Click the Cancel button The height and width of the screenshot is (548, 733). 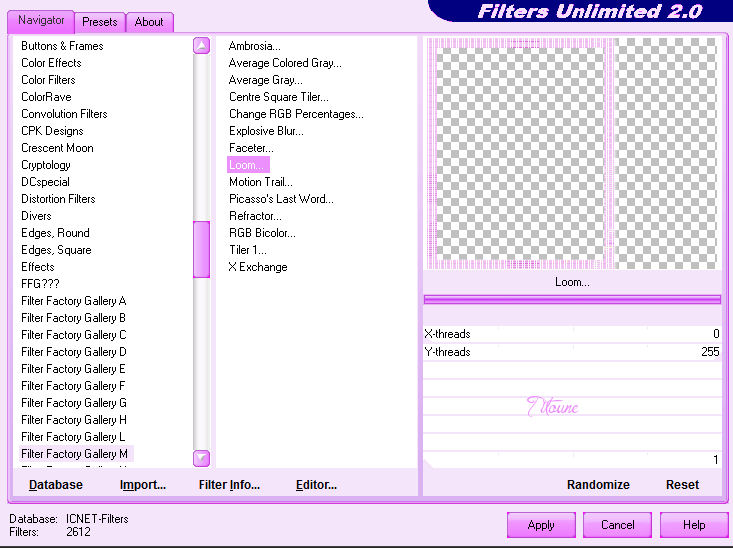point(618,525)
